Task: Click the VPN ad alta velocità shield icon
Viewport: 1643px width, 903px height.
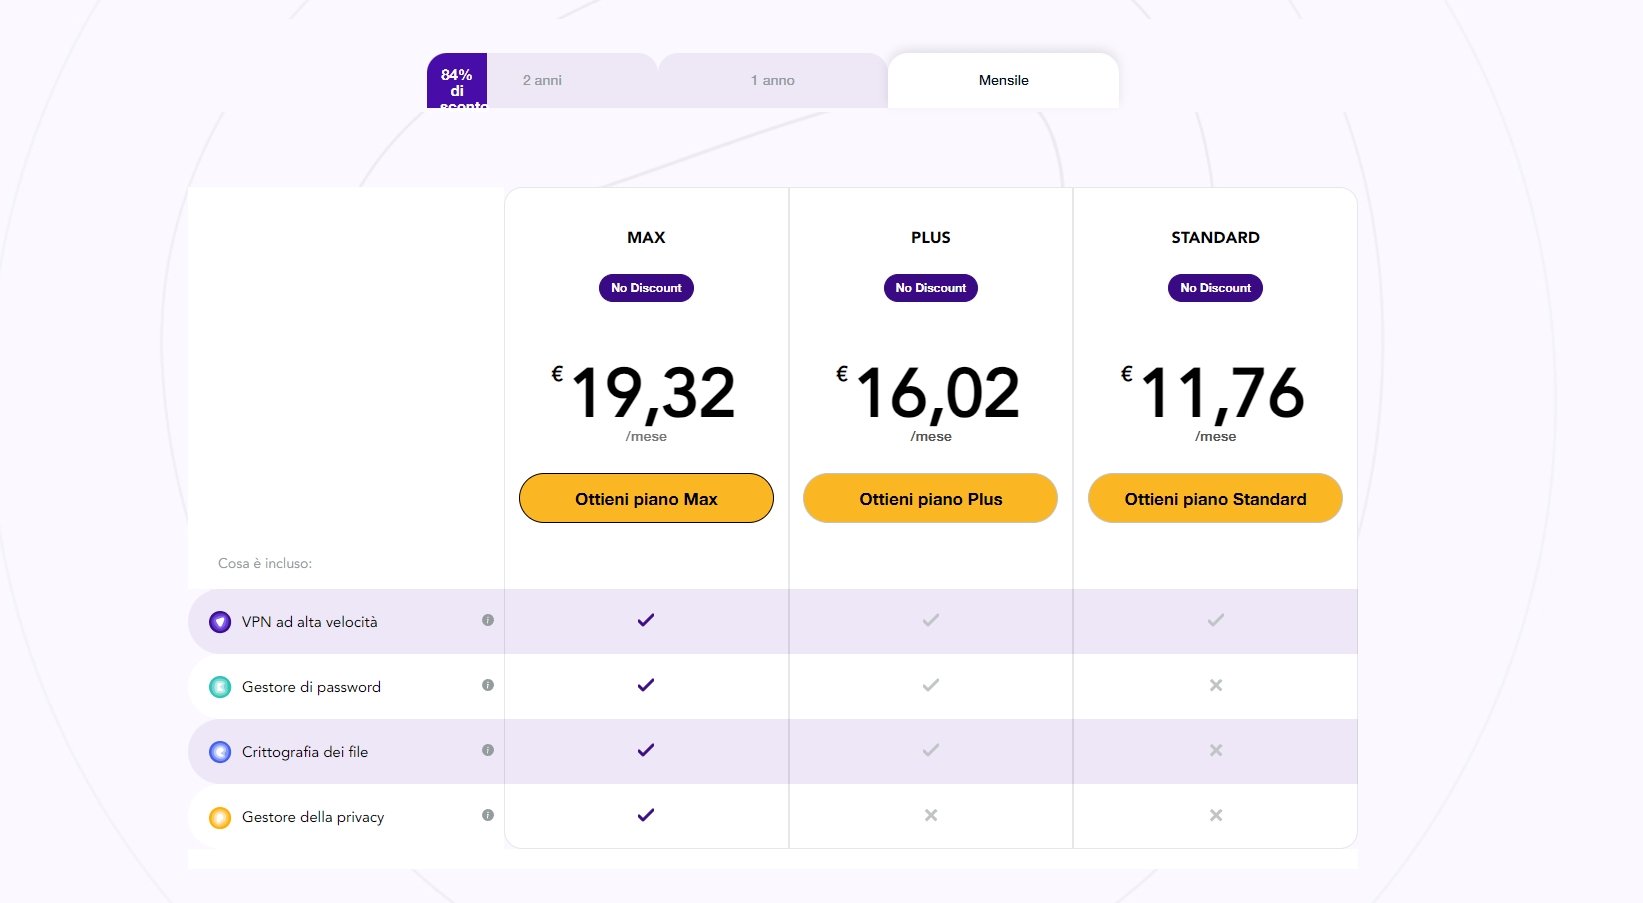Action: point(220,622)
